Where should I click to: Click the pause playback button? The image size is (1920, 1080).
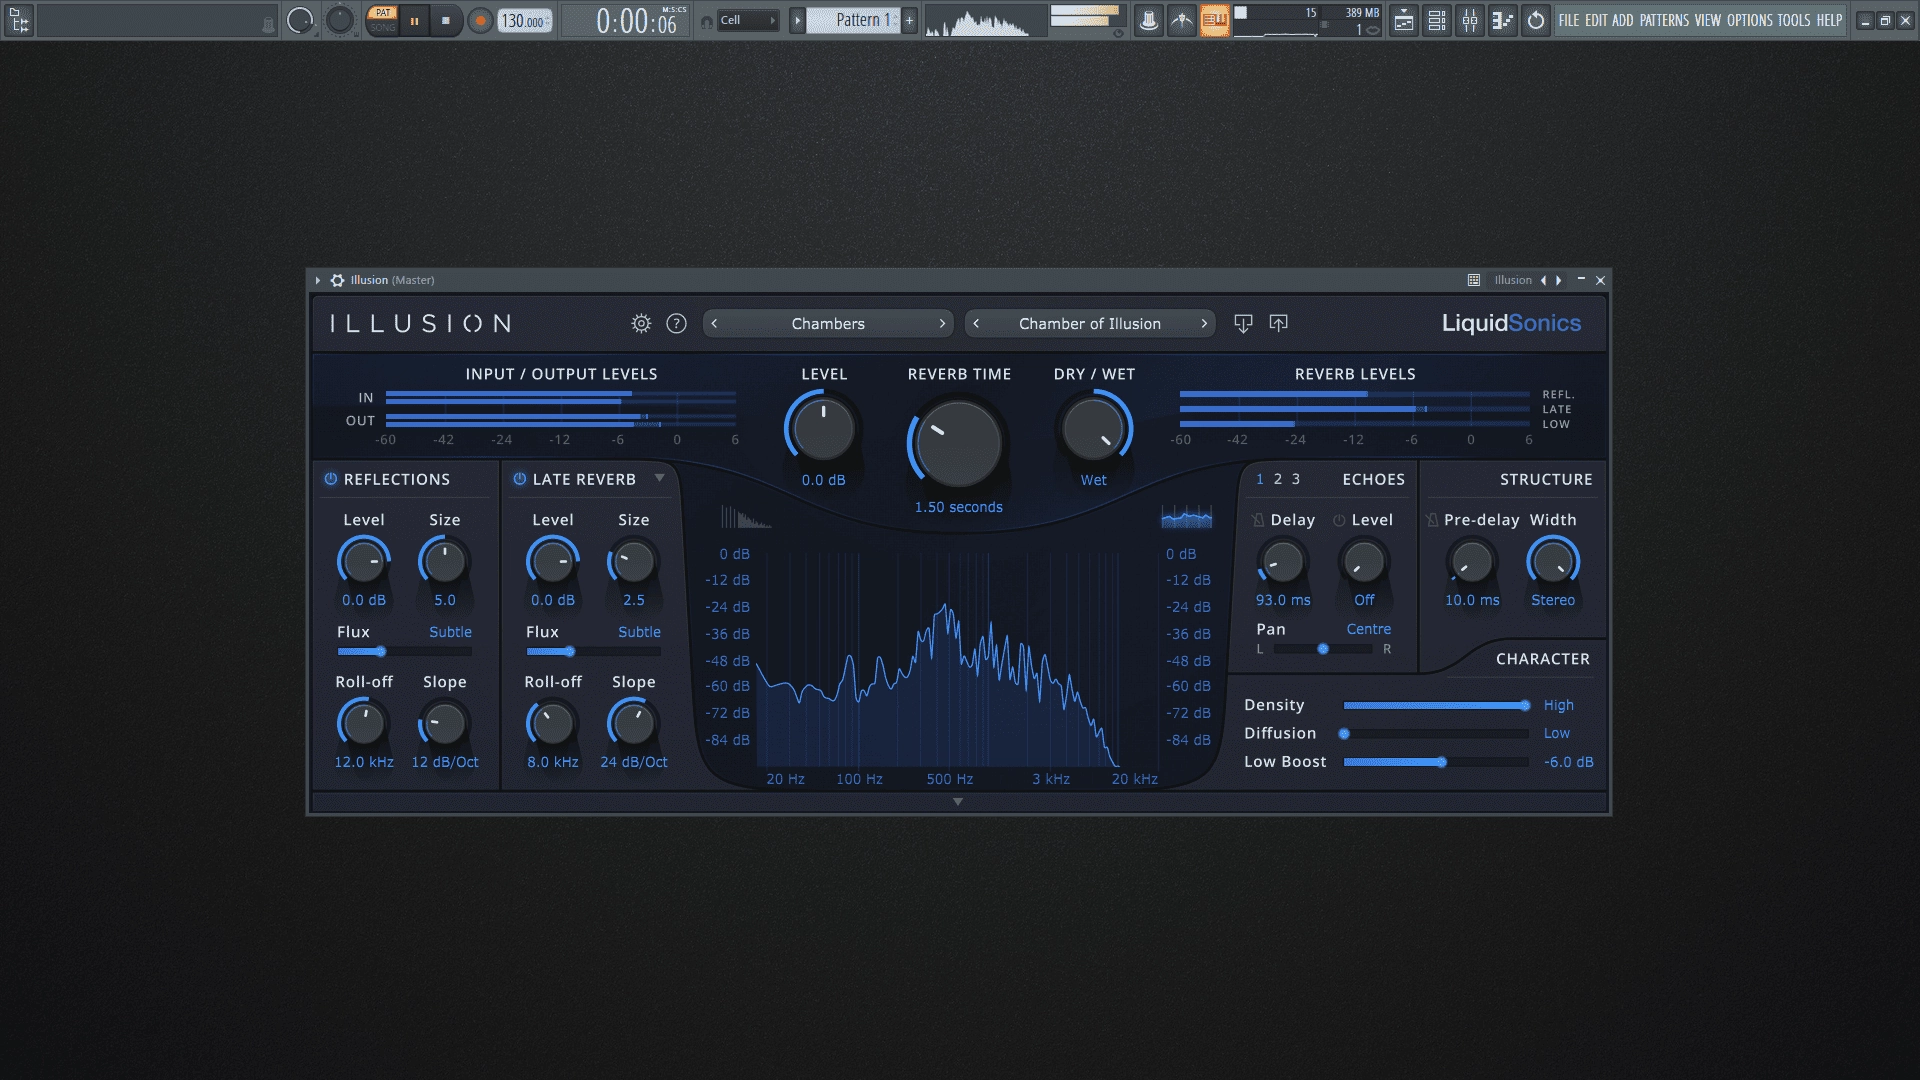[x=414, y=20]
